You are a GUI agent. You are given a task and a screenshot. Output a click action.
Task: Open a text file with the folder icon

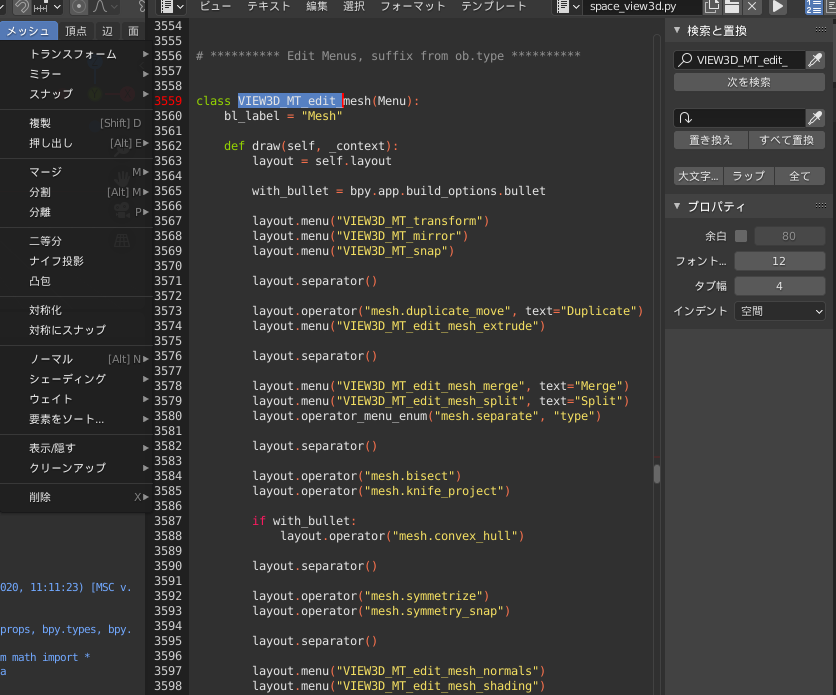[x=732, y=6]
